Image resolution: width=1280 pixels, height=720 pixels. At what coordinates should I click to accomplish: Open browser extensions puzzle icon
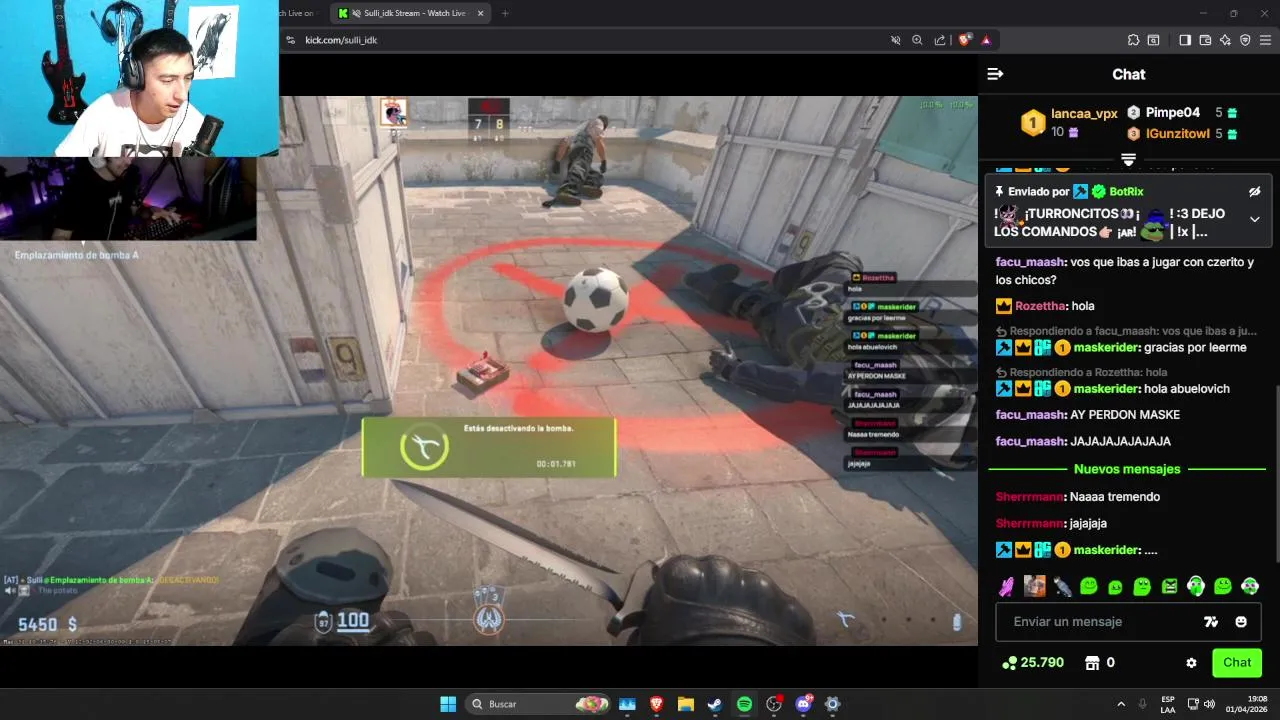click(x=1133, y=40)
